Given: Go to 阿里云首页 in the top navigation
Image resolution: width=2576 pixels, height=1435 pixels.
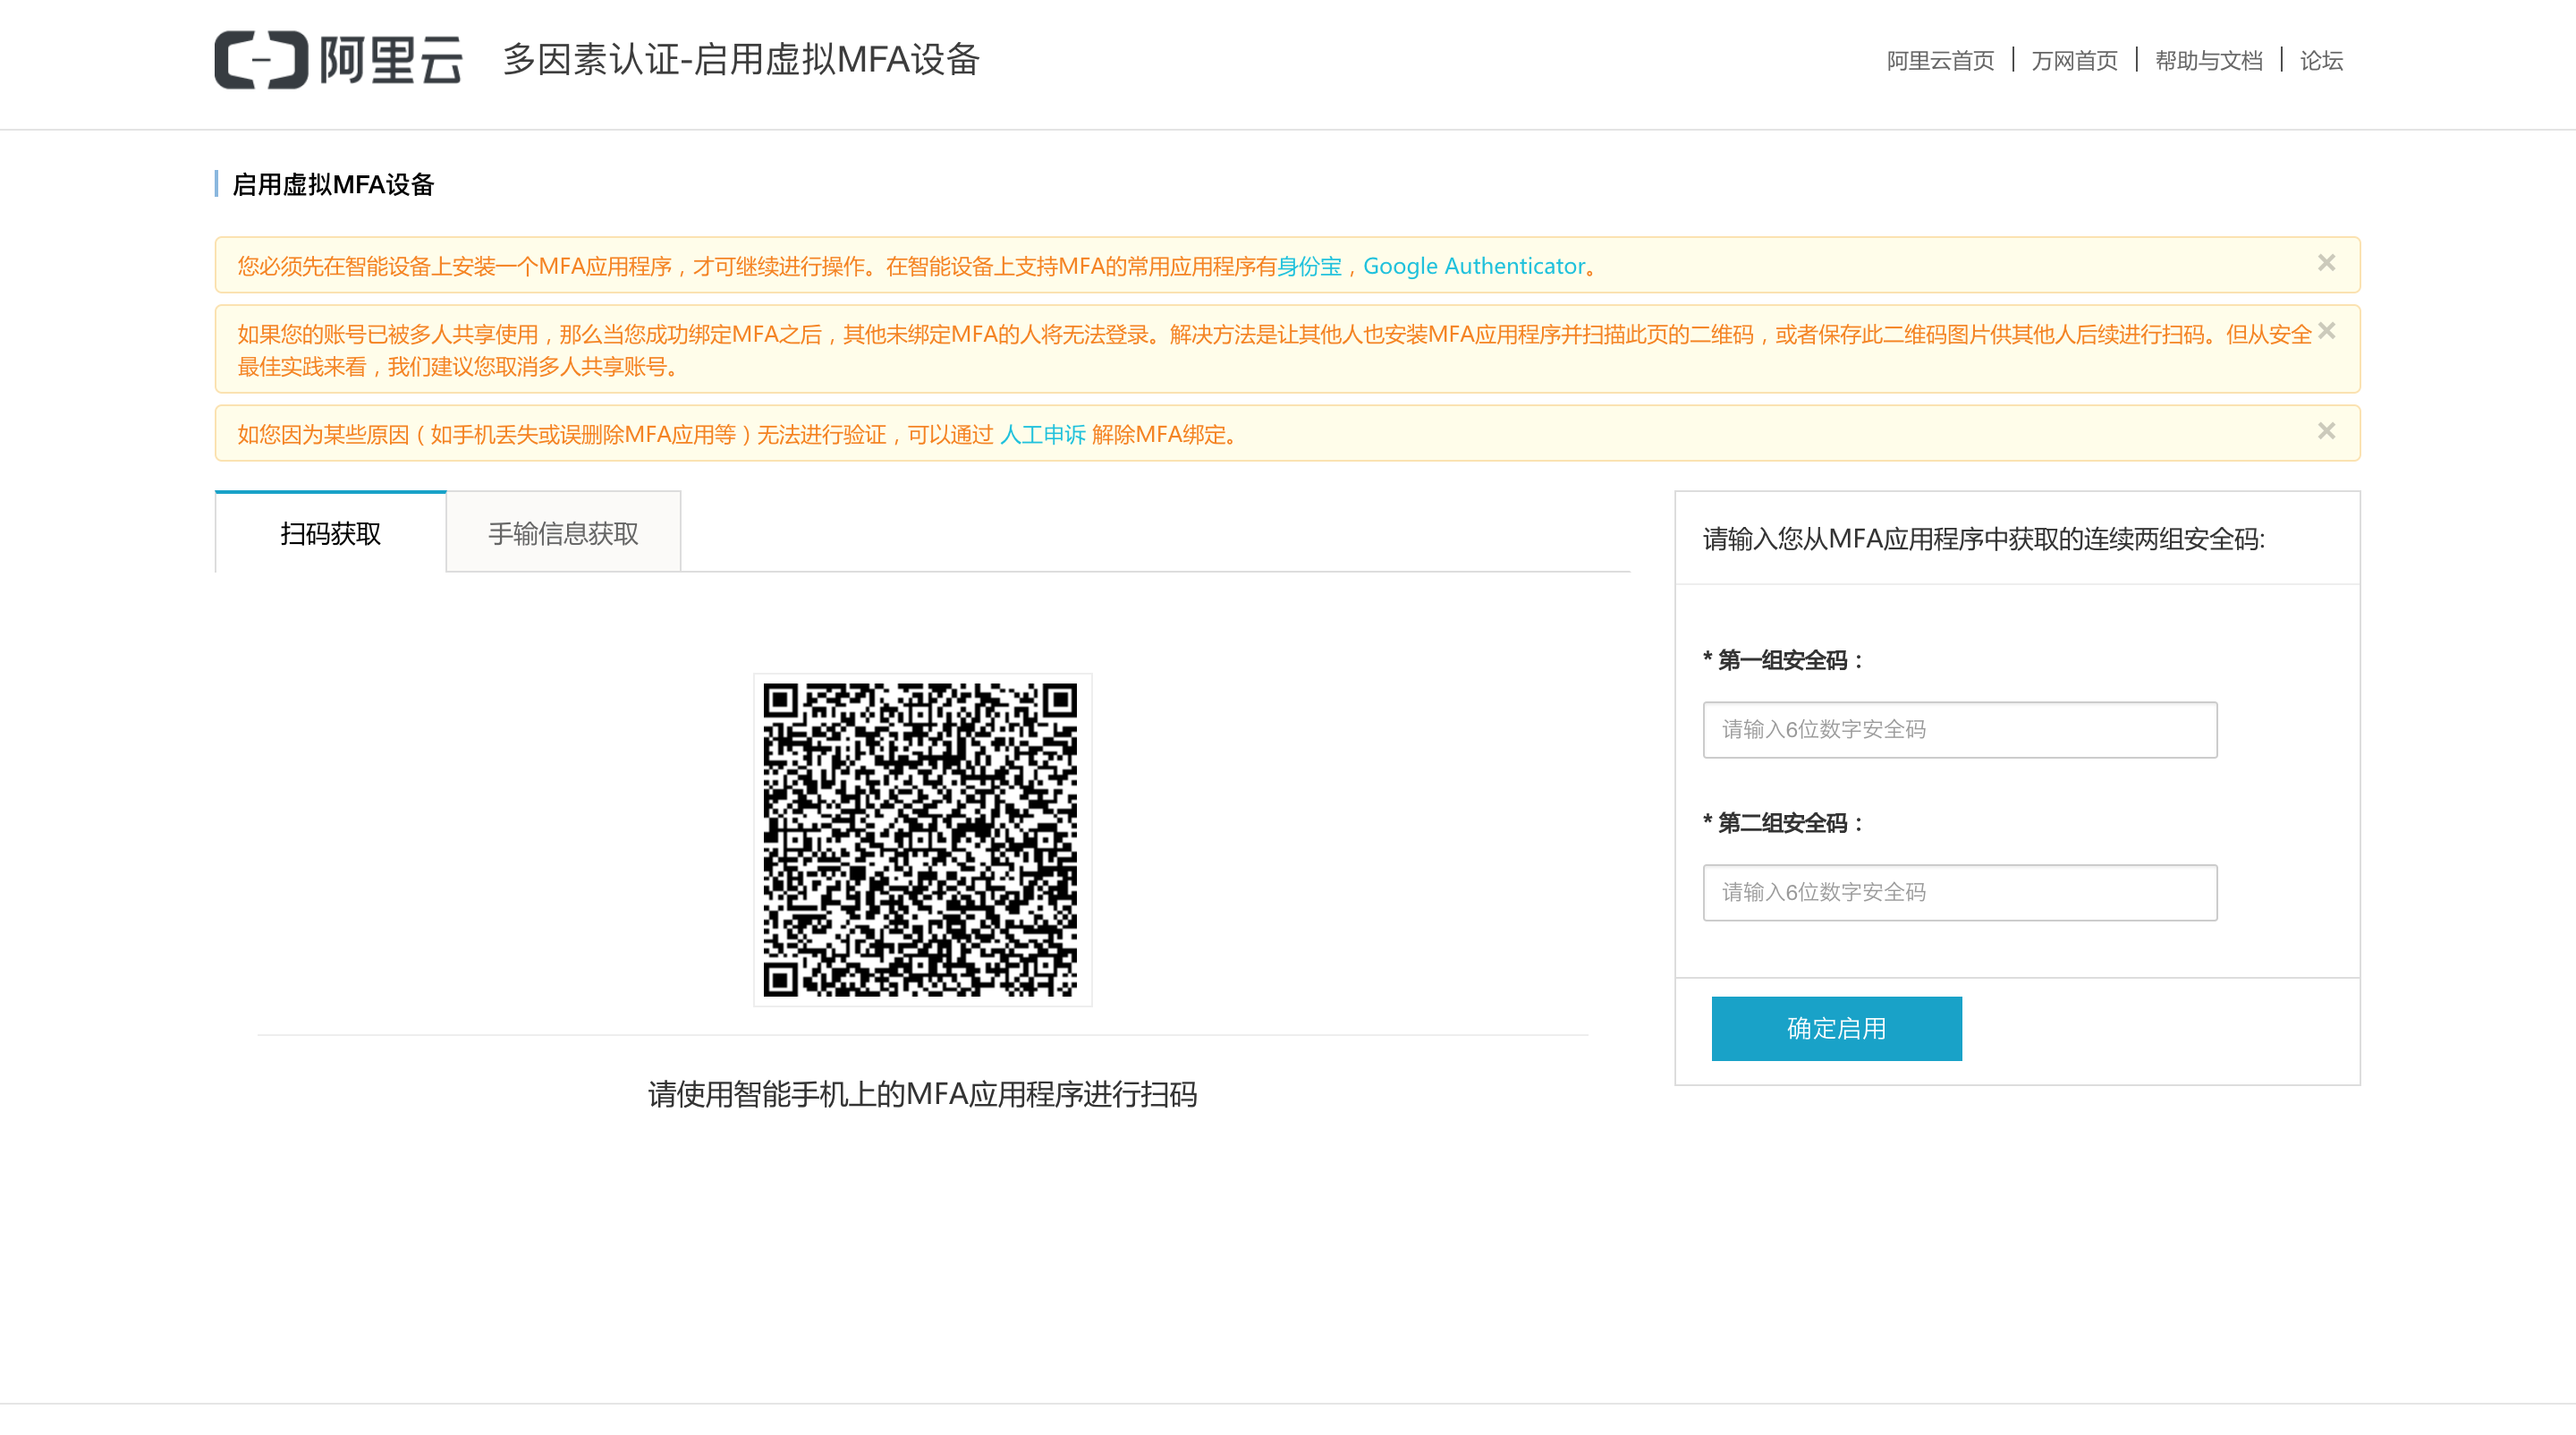Looking at the screenshot, I should pyautogui.click(x=1940, y=61).
